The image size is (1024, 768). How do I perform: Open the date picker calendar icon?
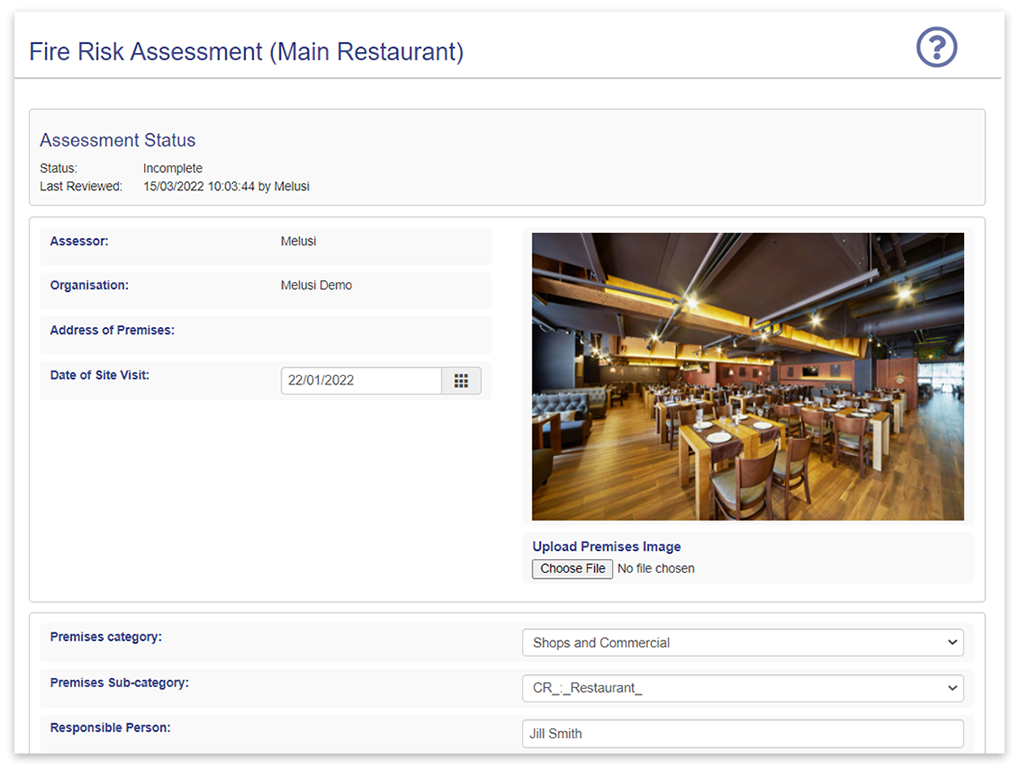(461, 381)
